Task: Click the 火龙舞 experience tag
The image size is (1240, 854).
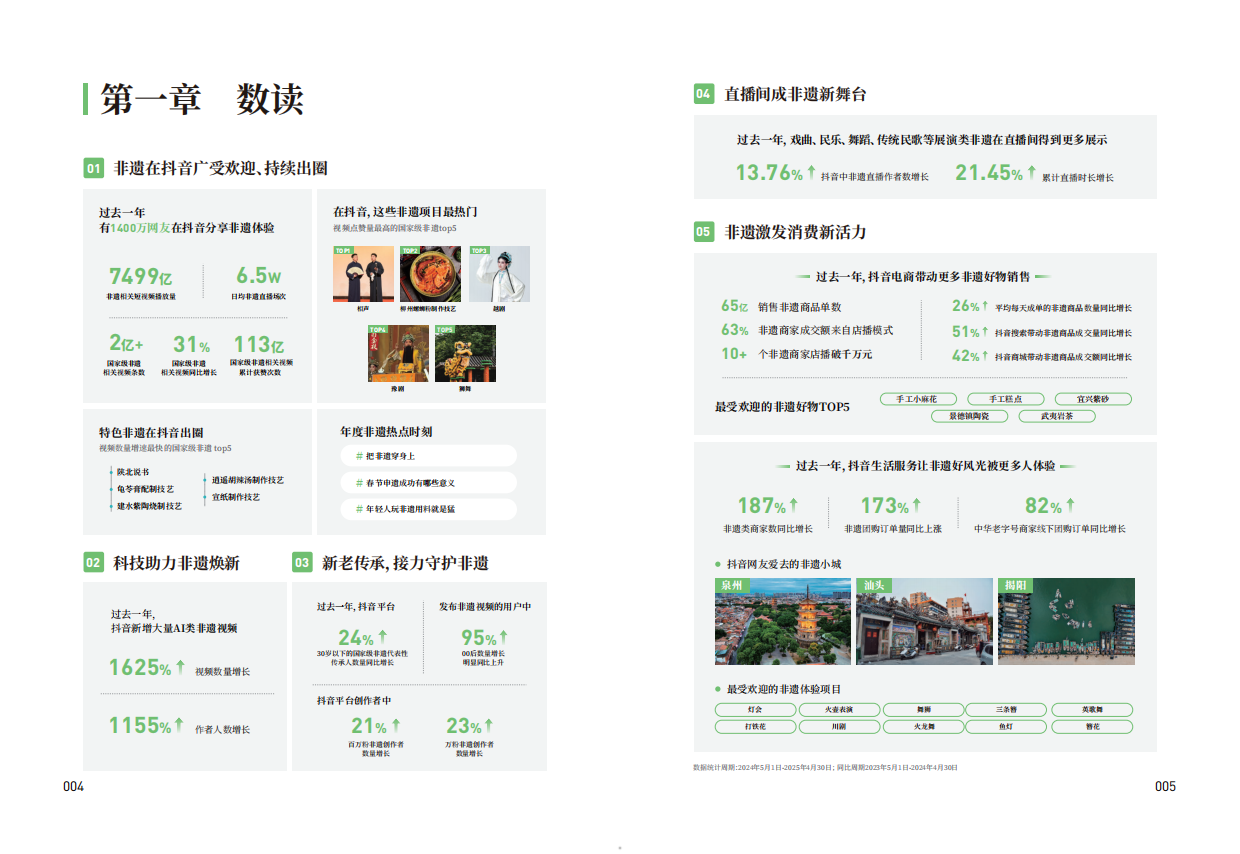Action: 923,727
